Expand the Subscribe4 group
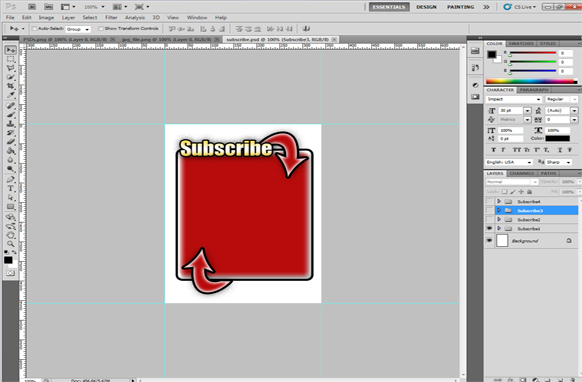The image size is (582, 382). pyautogui.click(x=499, y=201)
